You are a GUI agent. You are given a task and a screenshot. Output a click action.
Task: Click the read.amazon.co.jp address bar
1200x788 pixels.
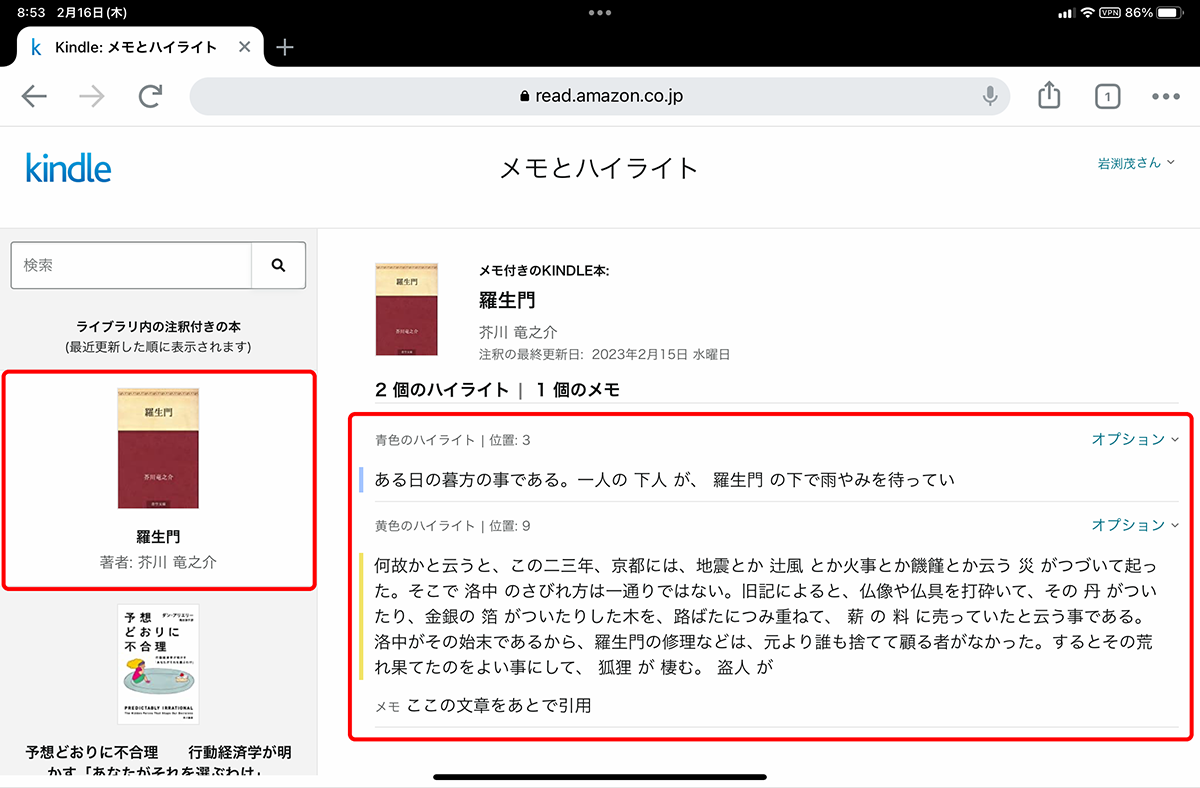click(x=600, y=96)
